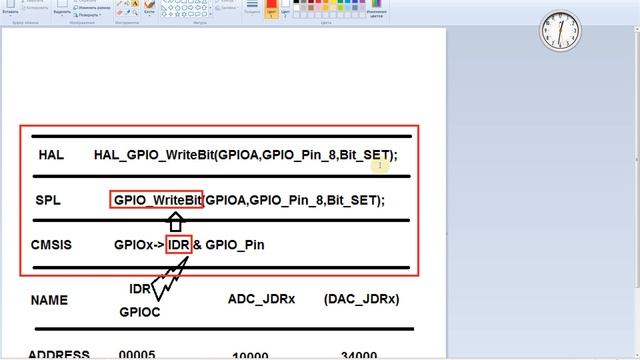640x360 pixels.
Task: Click the '00005' address value
Action: (137, 355)
